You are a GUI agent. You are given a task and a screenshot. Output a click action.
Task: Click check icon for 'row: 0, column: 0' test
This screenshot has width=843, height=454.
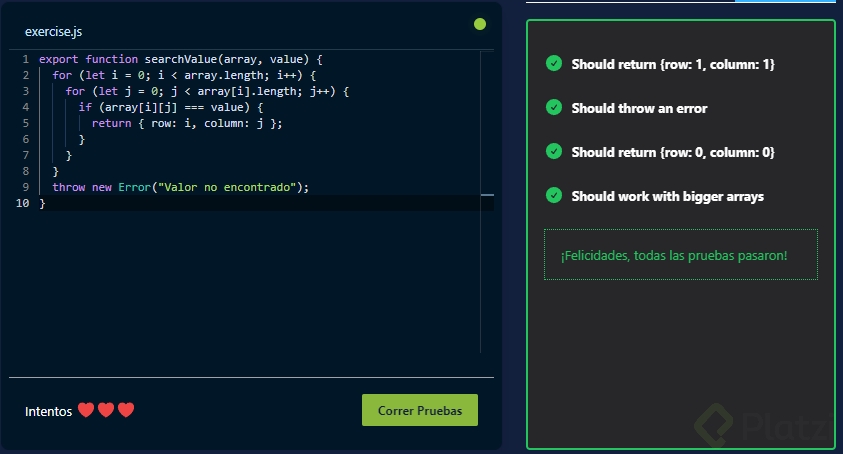[554, 151]
